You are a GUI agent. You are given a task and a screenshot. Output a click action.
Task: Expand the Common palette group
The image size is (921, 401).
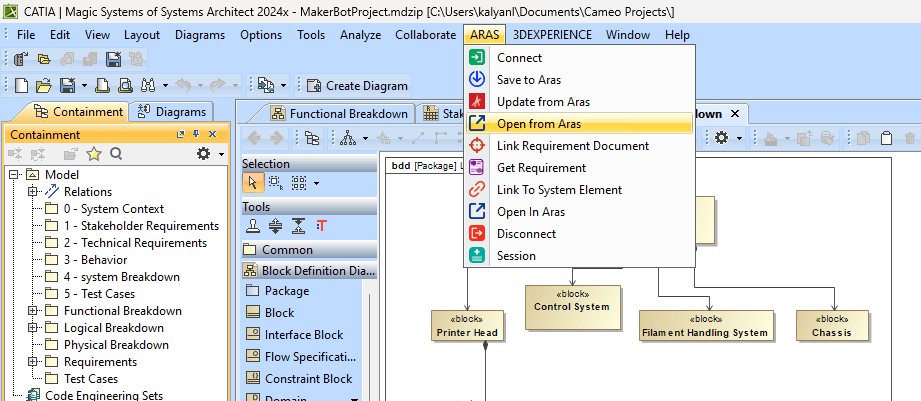point(309,250)
